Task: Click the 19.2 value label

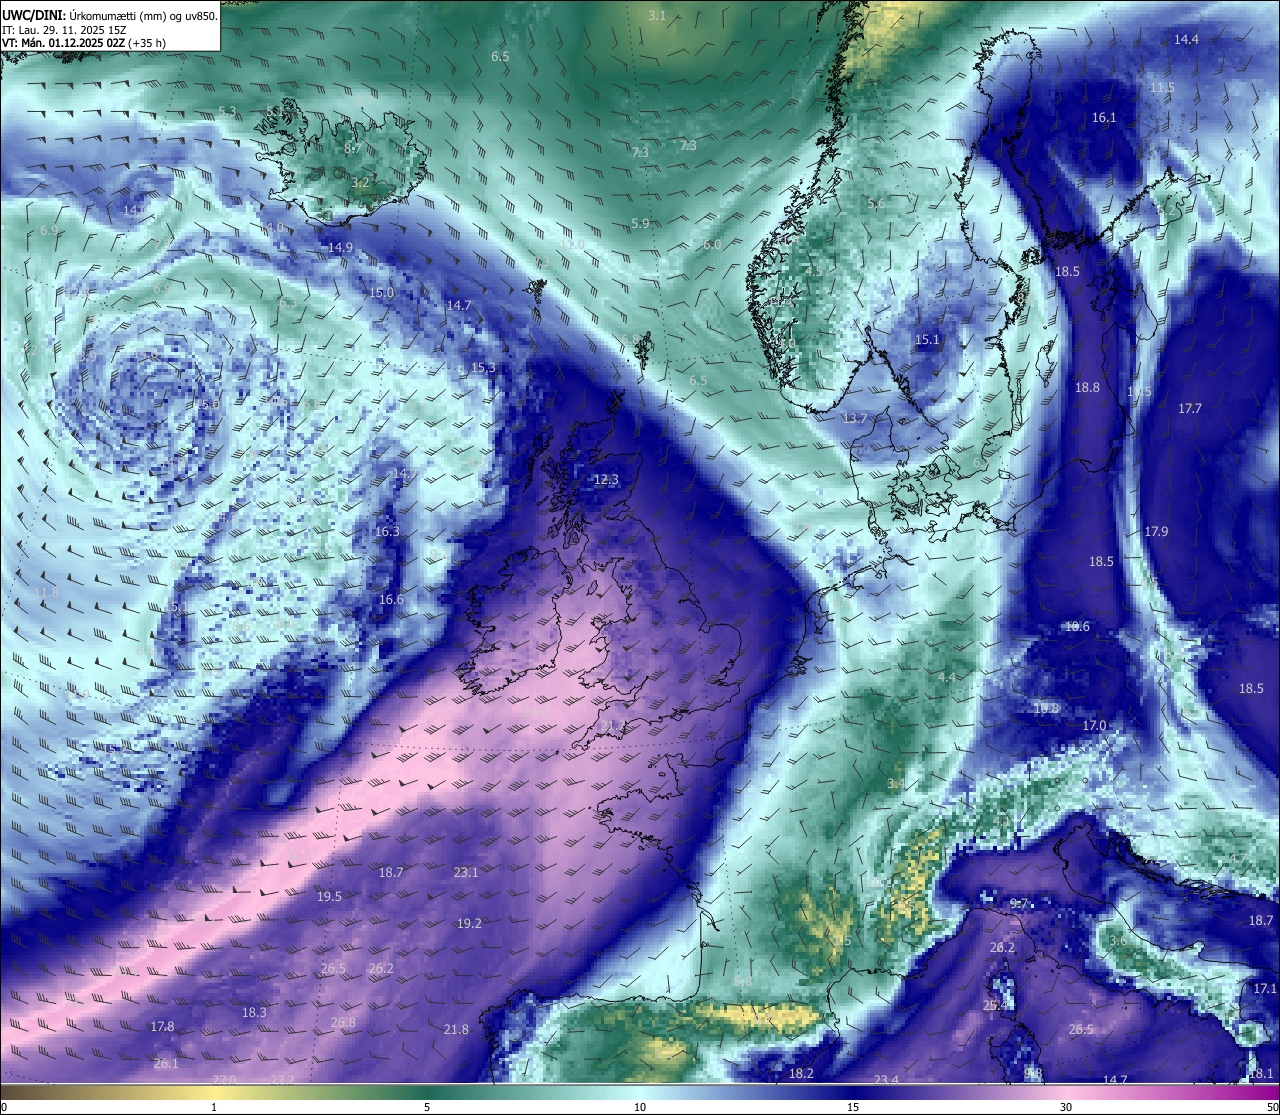Action: coord(469,923)
